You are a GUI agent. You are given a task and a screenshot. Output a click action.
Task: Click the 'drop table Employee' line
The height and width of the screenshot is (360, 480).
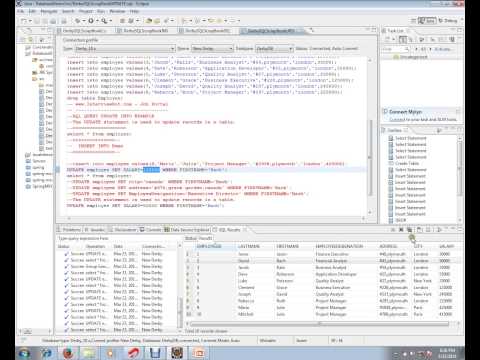[x=95, y=98]
